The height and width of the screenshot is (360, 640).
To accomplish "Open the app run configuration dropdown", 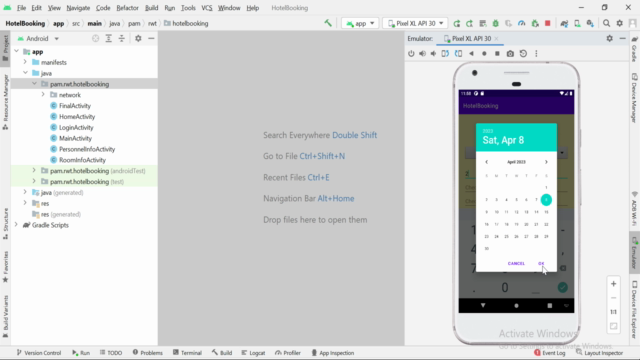I will [360, 23].
